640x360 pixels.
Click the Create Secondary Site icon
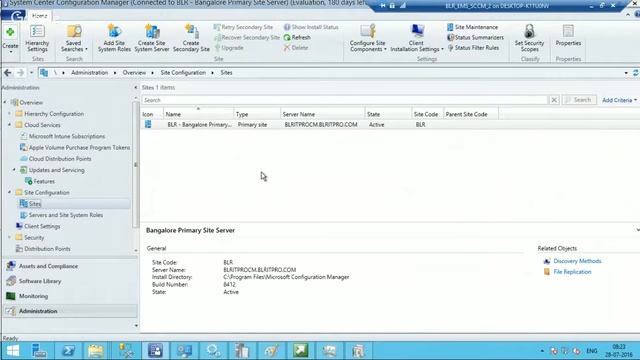click(x=191, y=38)
